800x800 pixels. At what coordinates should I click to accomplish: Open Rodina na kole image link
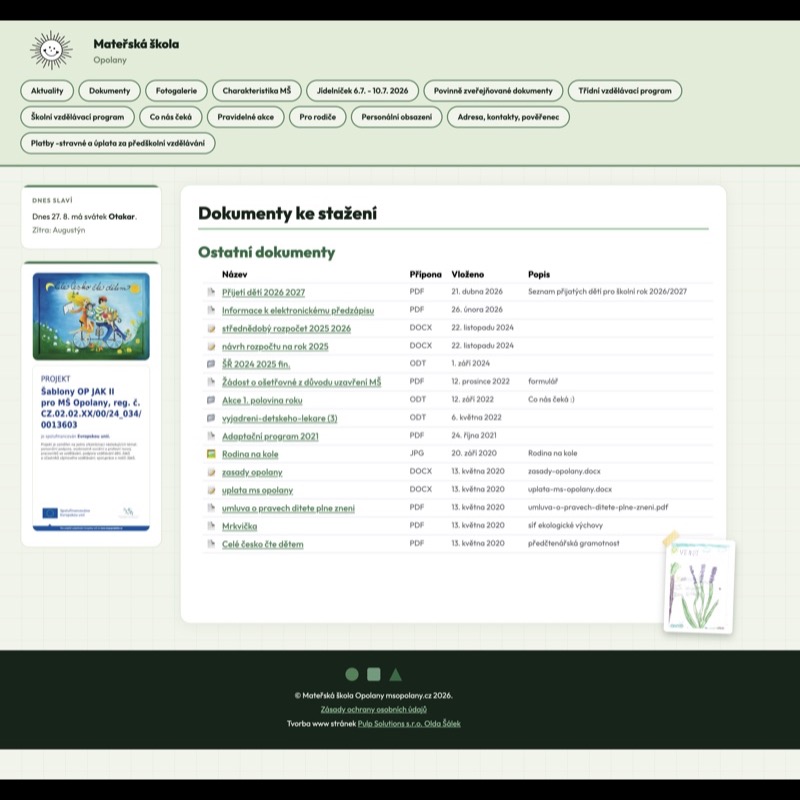click(250, 454)
